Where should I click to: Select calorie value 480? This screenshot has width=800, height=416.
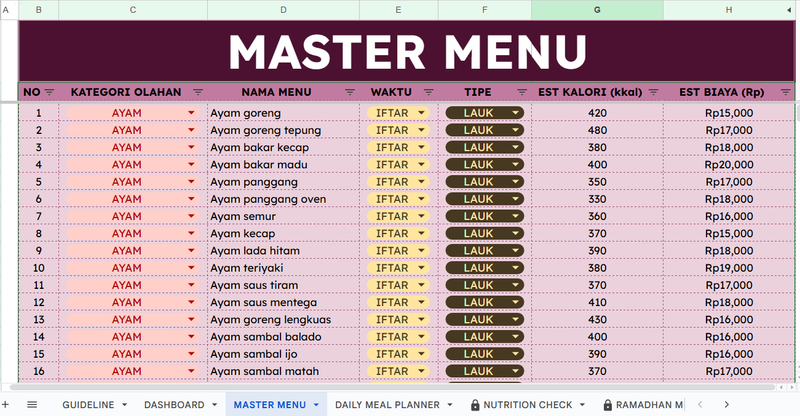597,130
